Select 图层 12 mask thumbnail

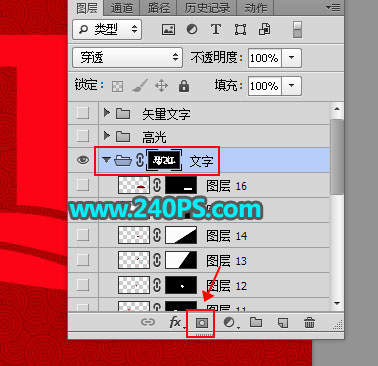point(181,285)
